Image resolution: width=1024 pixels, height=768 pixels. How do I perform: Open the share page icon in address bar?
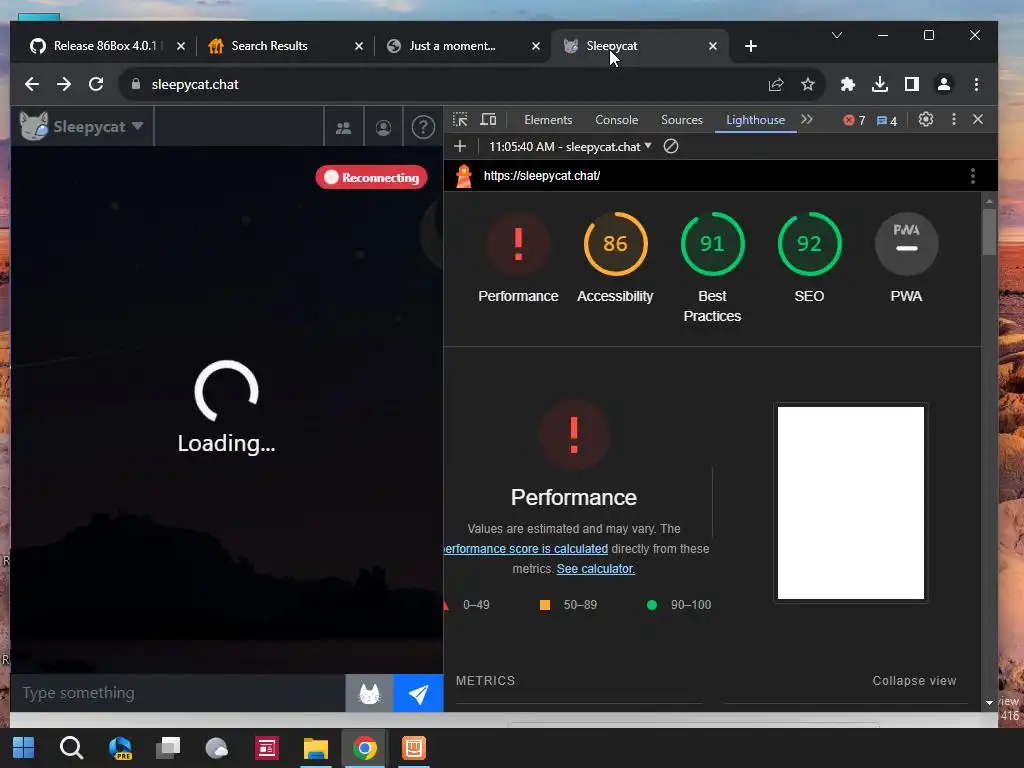pos(776,84)
